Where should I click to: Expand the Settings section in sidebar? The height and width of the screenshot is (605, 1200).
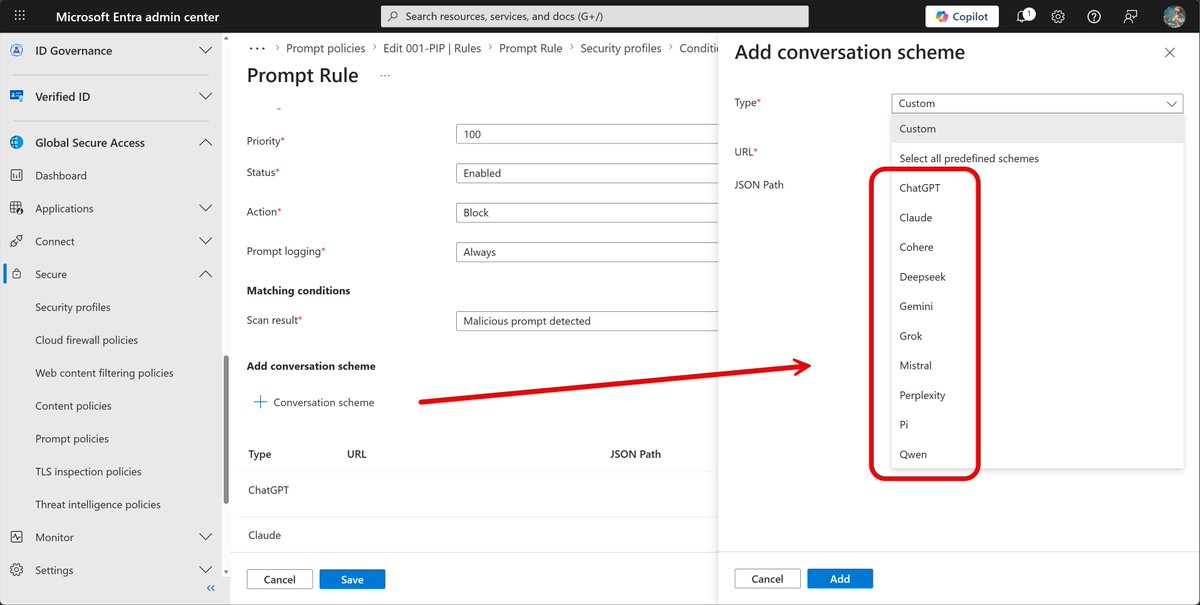[x=205, y=570]
